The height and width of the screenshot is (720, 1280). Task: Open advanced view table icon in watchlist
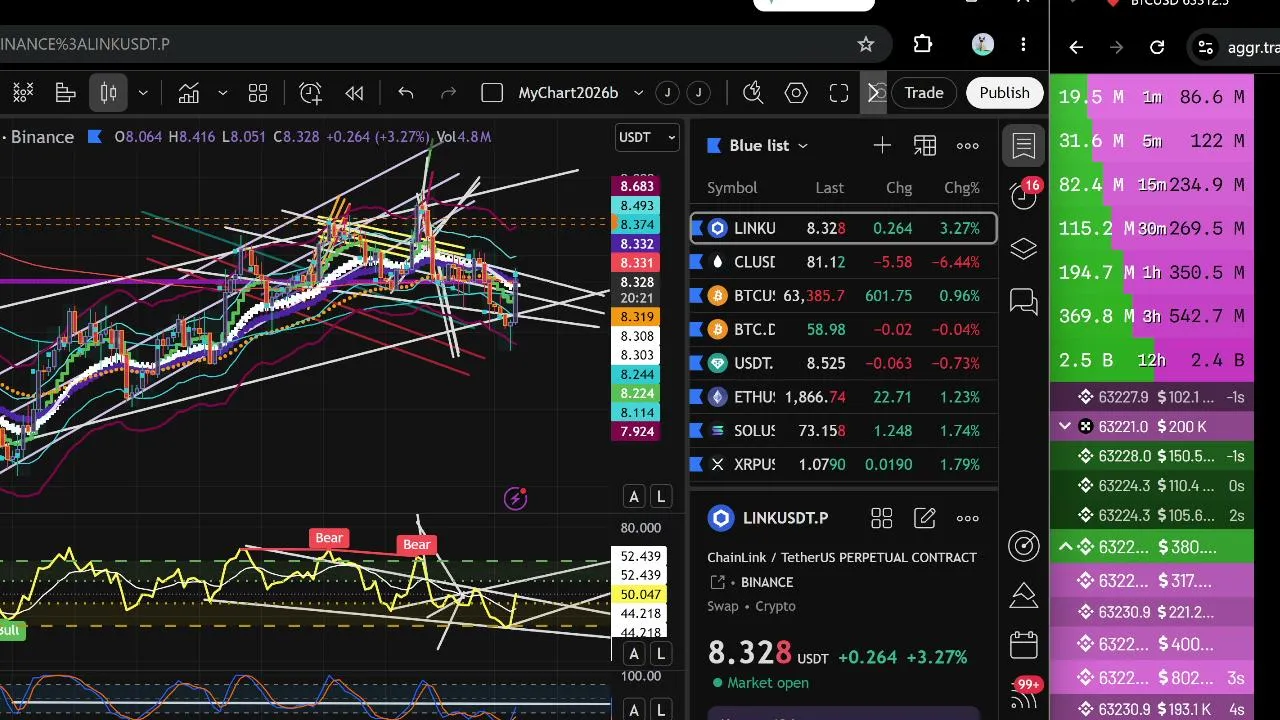tap(925, 146)
